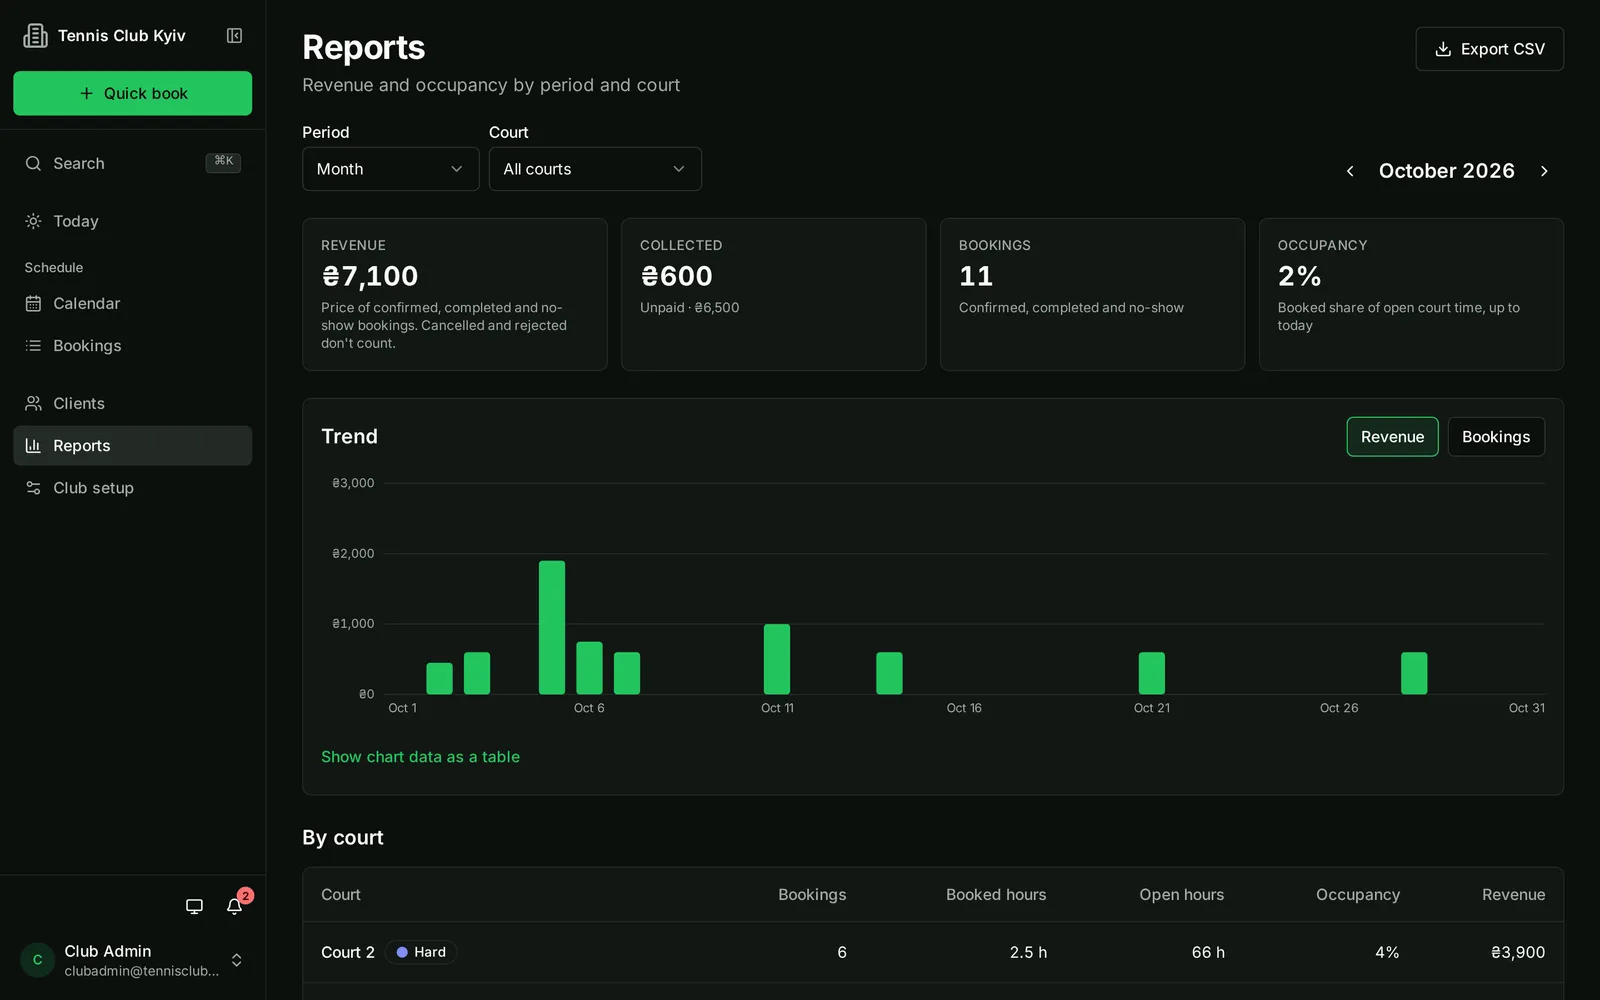Screen dimensions: 1600x1000
Task: Open Search in the sidebar
Action: click(x=133, y=163)
